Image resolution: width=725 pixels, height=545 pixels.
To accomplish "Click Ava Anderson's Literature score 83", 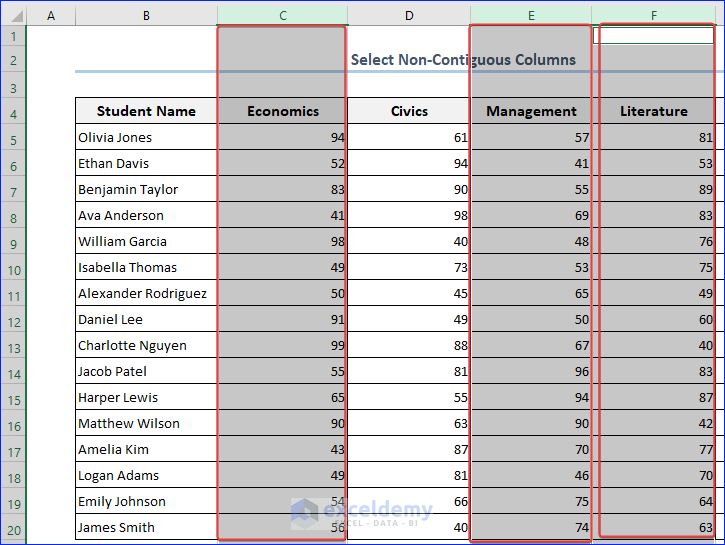I will pyautogui.click(x=653, y=215).
